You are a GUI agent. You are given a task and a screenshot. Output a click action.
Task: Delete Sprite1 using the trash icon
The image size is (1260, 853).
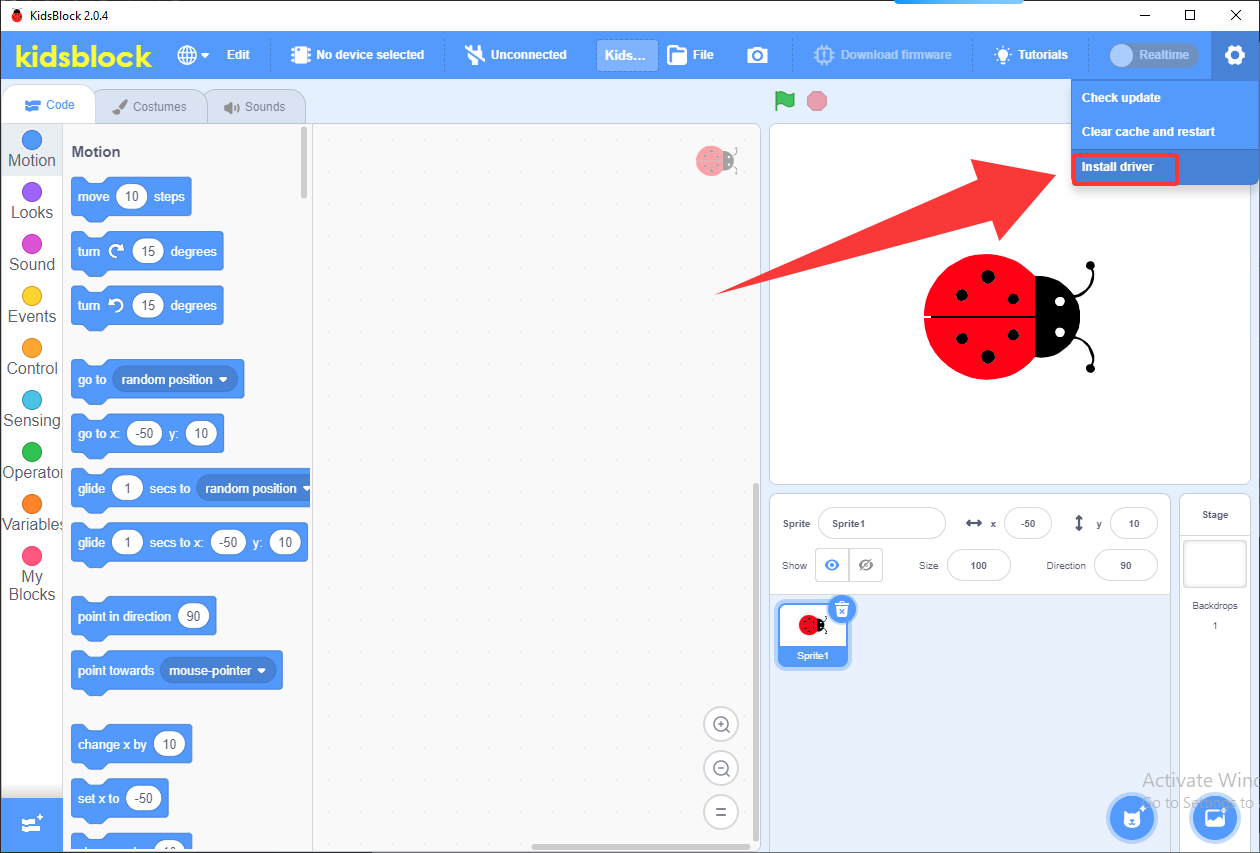pyautogui.click(x=842, y=609)
